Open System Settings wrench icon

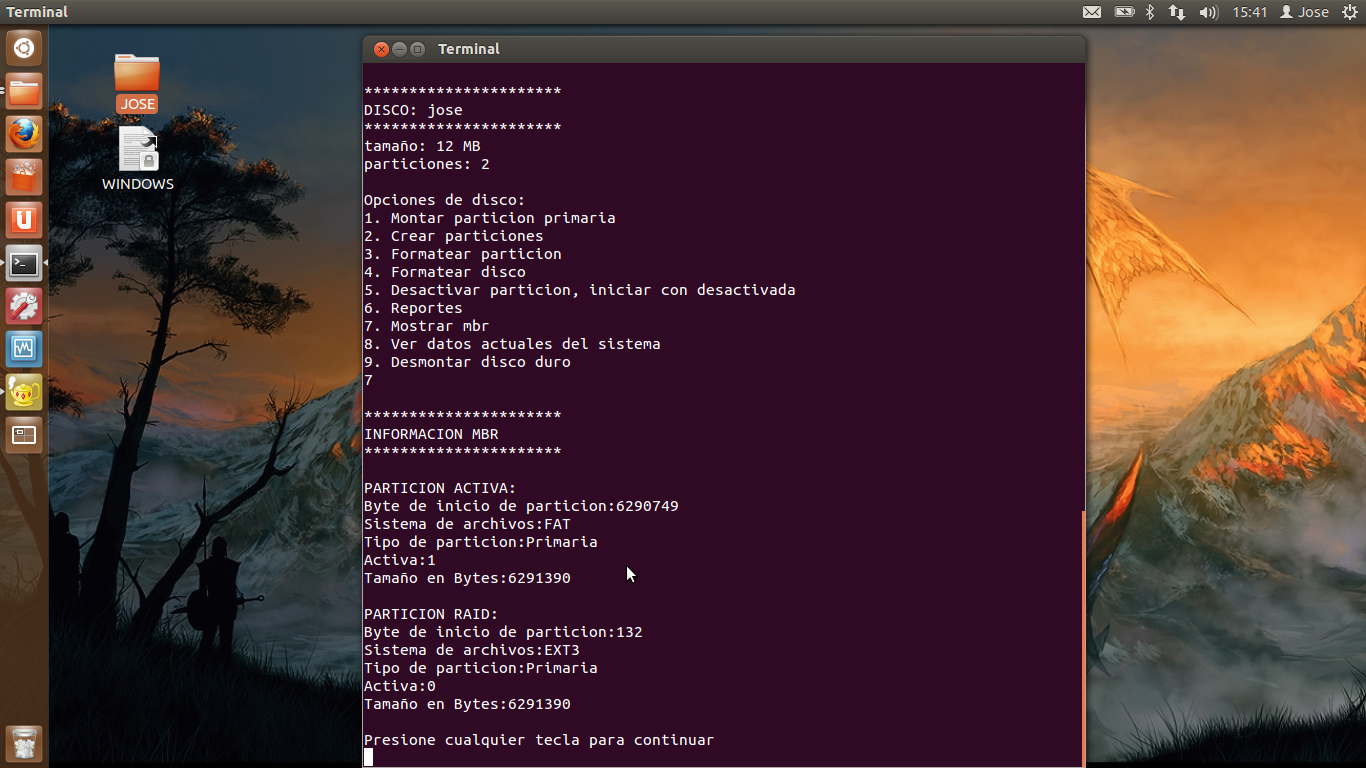click(x=24, y=306)
